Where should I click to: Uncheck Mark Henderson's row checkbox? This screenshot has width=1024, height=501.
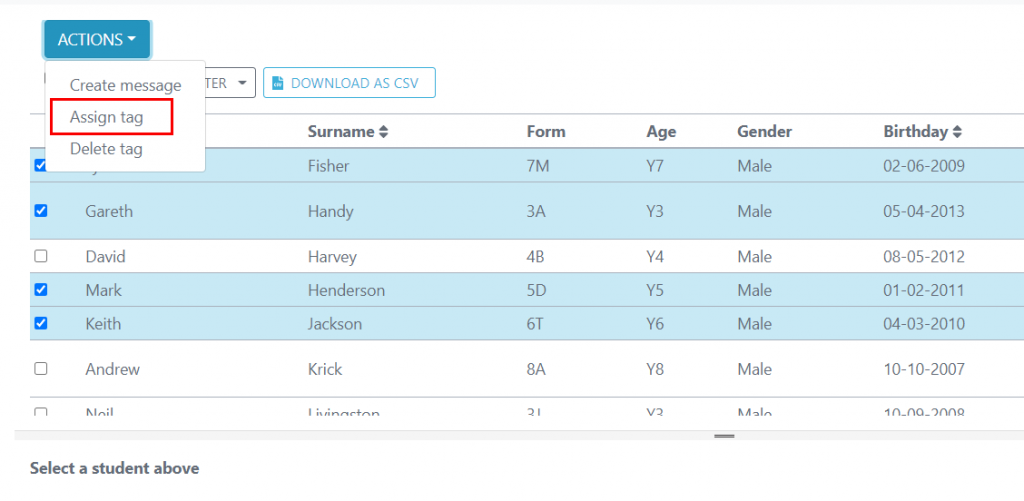point(40,289)
